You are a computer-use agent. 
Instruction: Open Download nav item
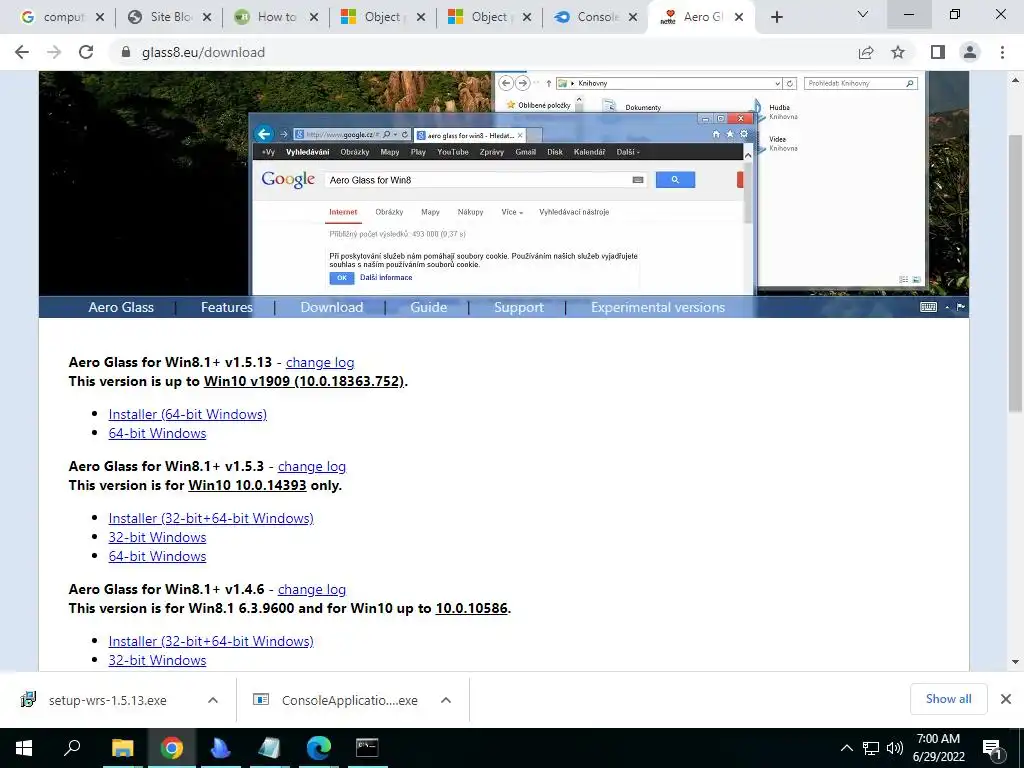(332, 307)
